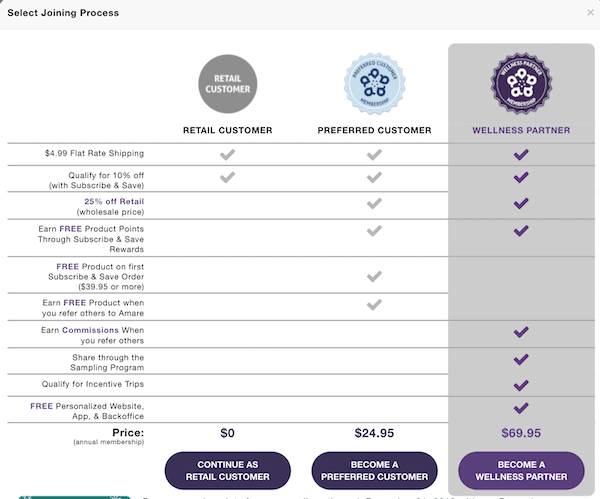Viewport: 600px width, 499px height.
Task: Click the light blue Preferred Customer membership badge
Action: pos(375,84)
